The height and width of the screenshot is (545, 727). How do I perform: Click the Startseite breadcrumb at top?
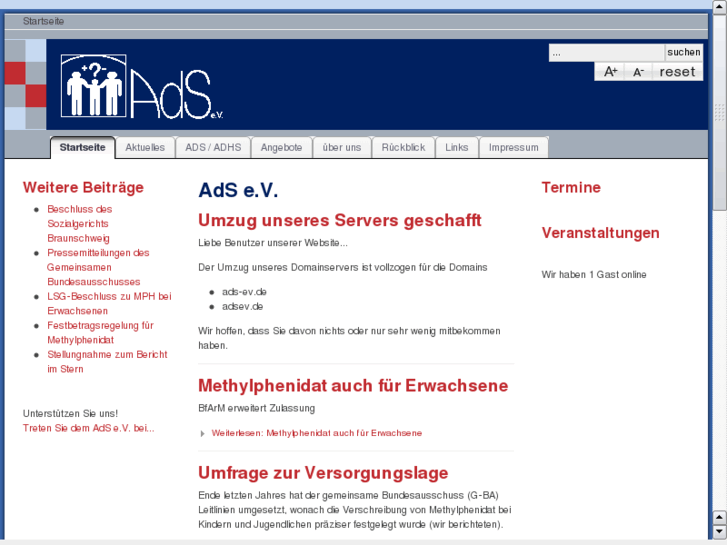coord(44,21)
